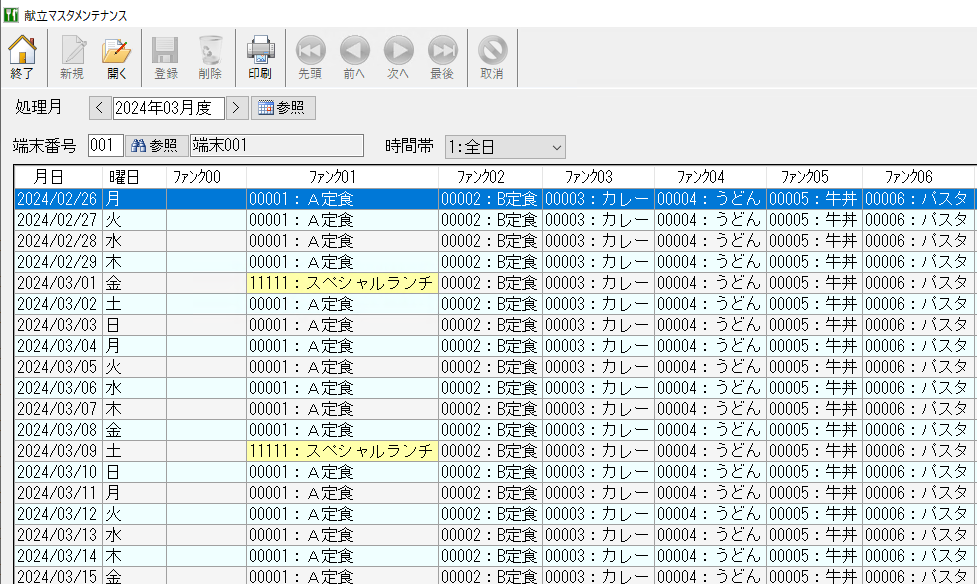The width and height of the screenshot is (977, 584).
Task: Click the ﾌｧﾝｸ05 column header
Action: (814, 177)
